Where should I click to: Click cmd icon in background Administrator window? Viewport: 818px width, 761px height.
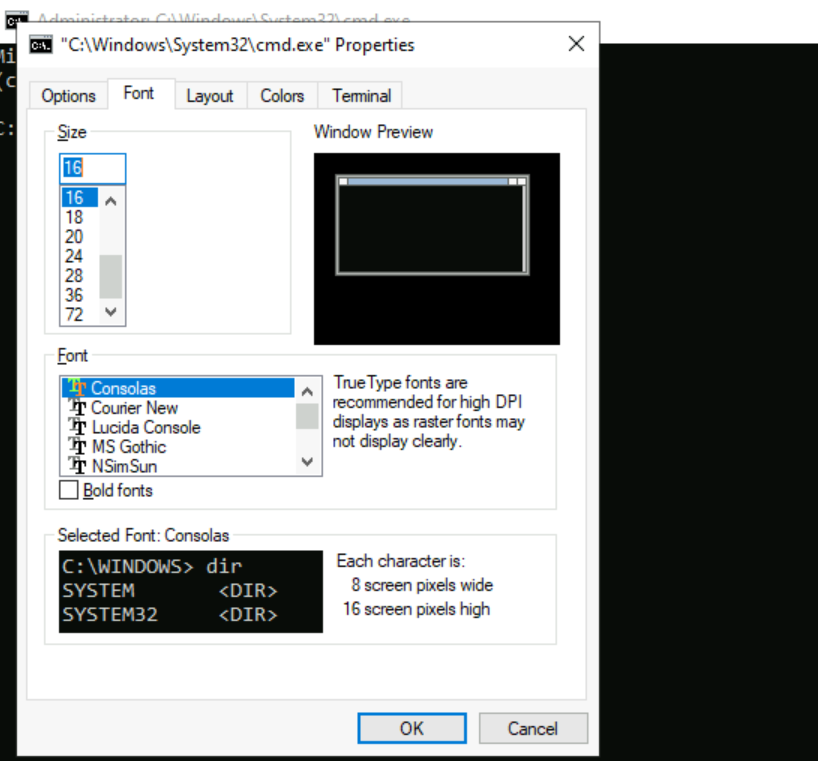17,20
